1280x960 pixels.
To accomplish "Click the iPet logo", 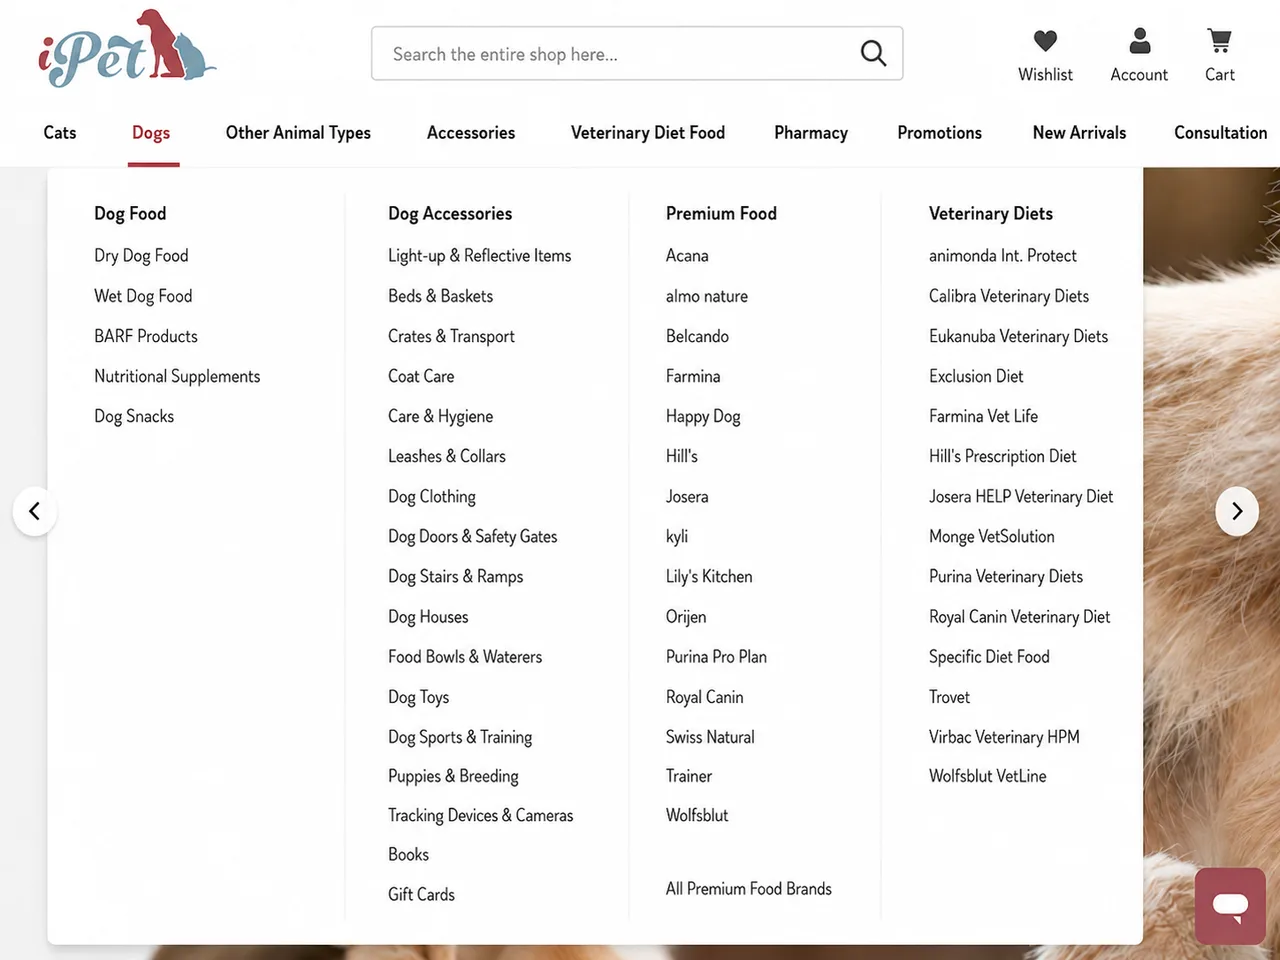I will [x=127, y=48].
